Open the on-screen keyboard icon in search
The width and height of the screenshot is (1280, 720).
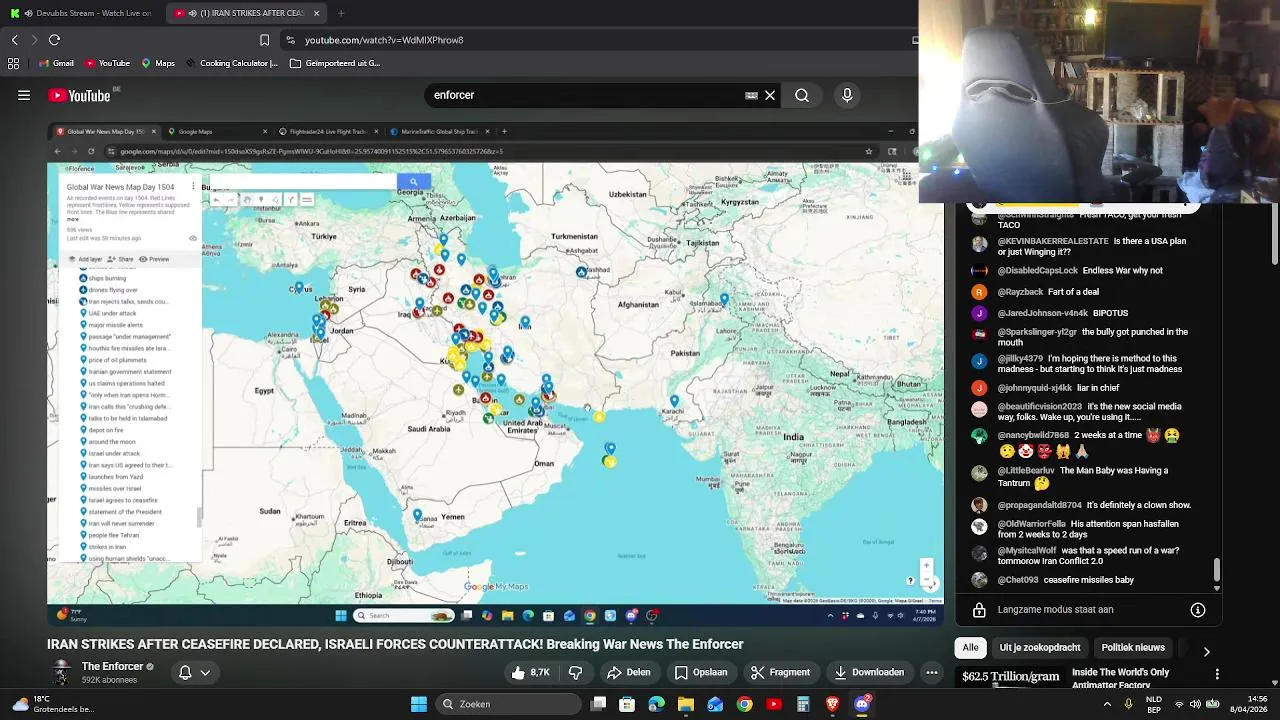pos(751,95)
